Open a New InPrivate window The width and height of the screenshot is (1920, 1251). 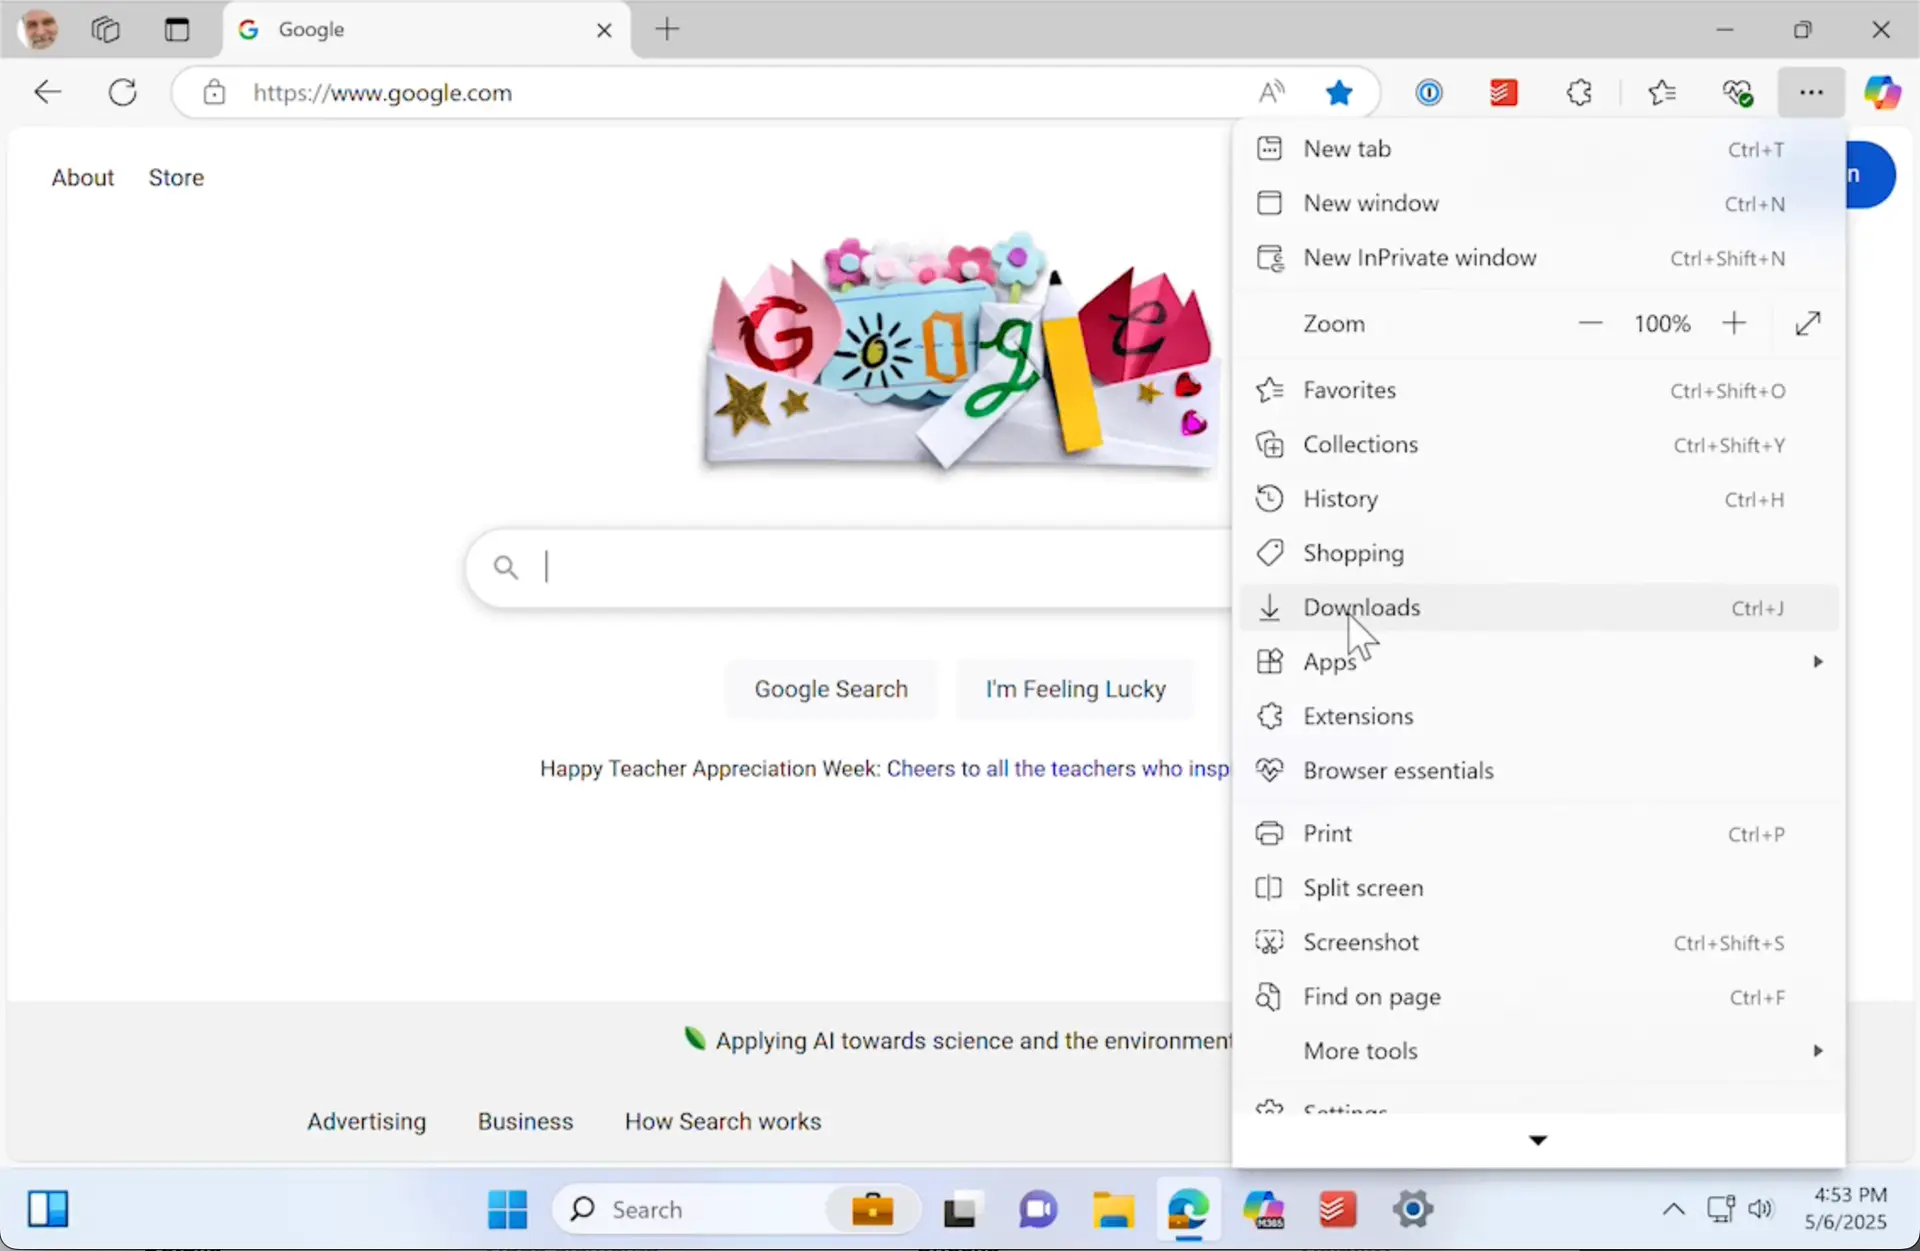[1538, 258]
